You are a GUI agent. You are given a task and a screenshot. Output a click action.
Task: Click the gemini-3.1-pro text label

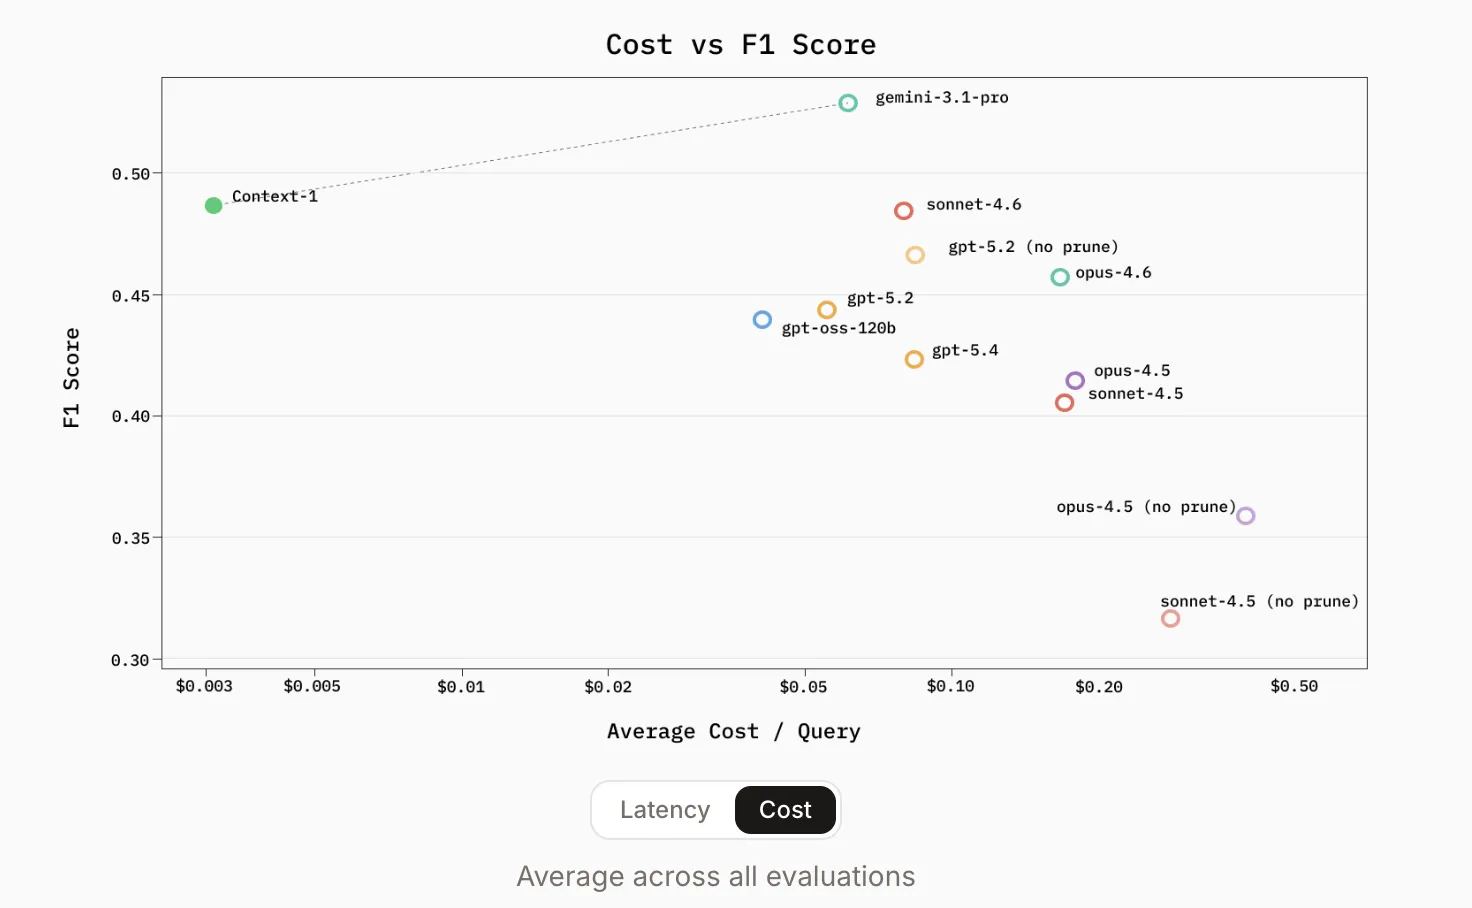tap(942, 98)
